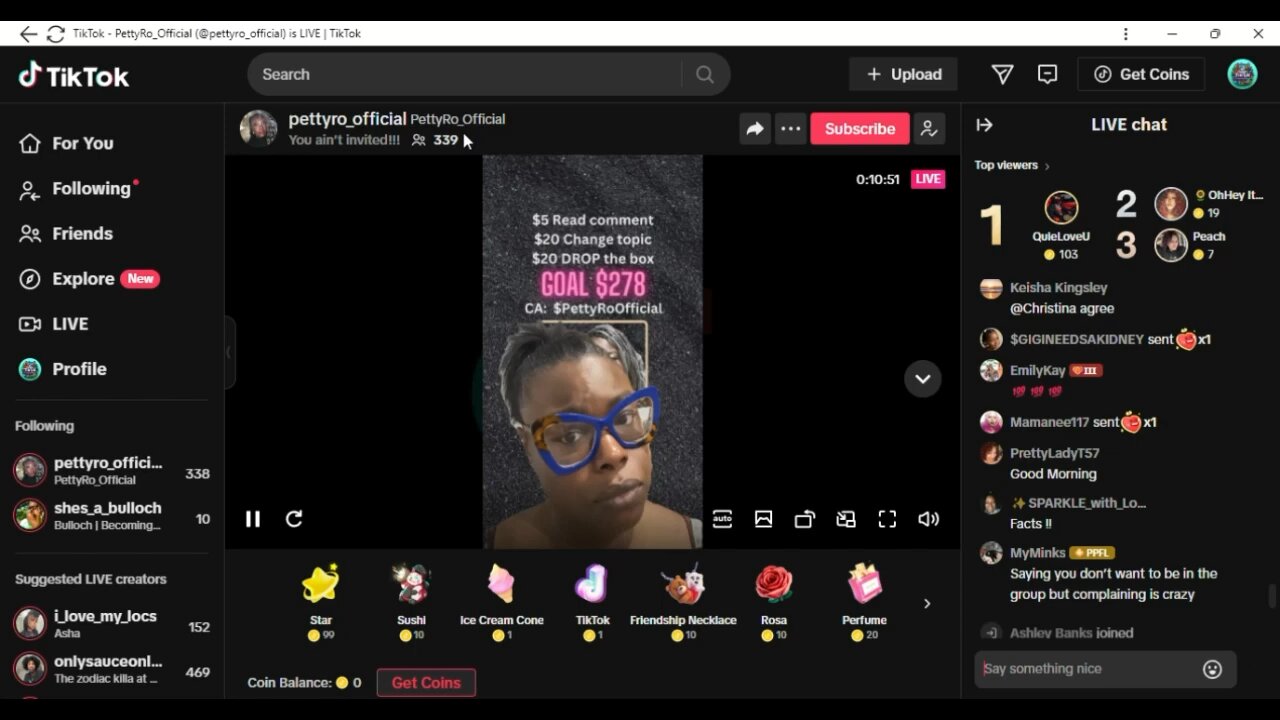Open the direct messages paper plane icon
Image resolution: width=1280 pixels, height=720 pixels.
click(x=1002, y=74)
